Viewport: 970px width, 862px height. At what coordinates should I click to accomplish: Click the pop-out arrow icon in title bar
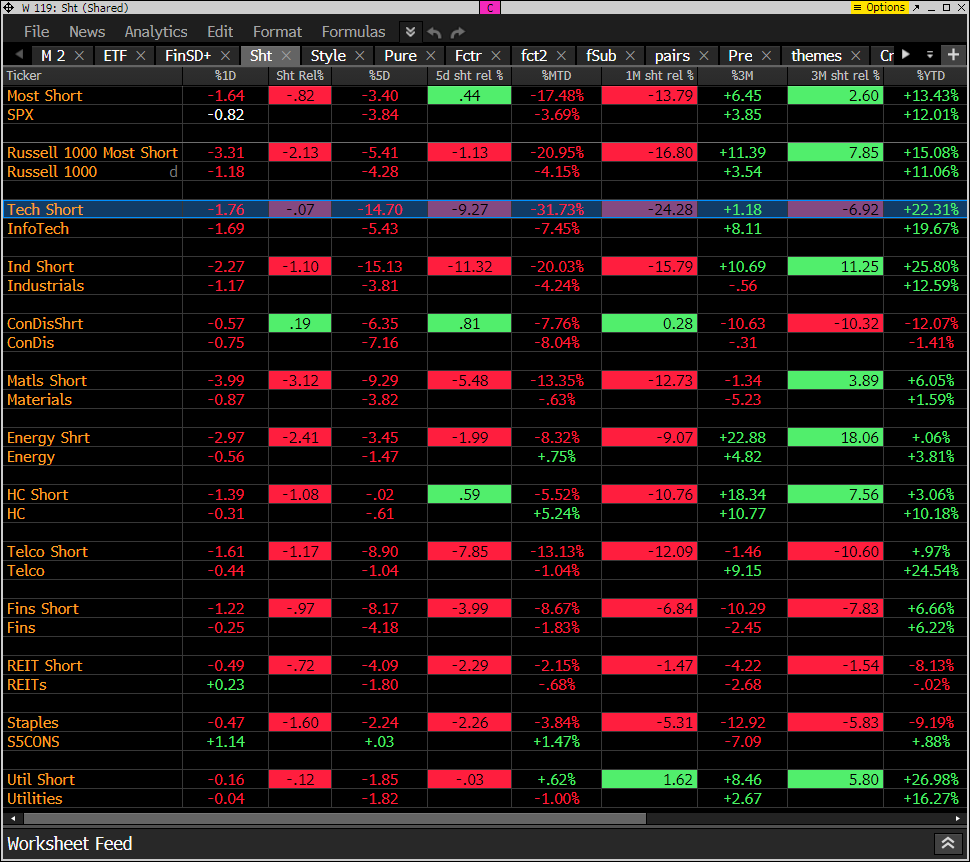917,8
